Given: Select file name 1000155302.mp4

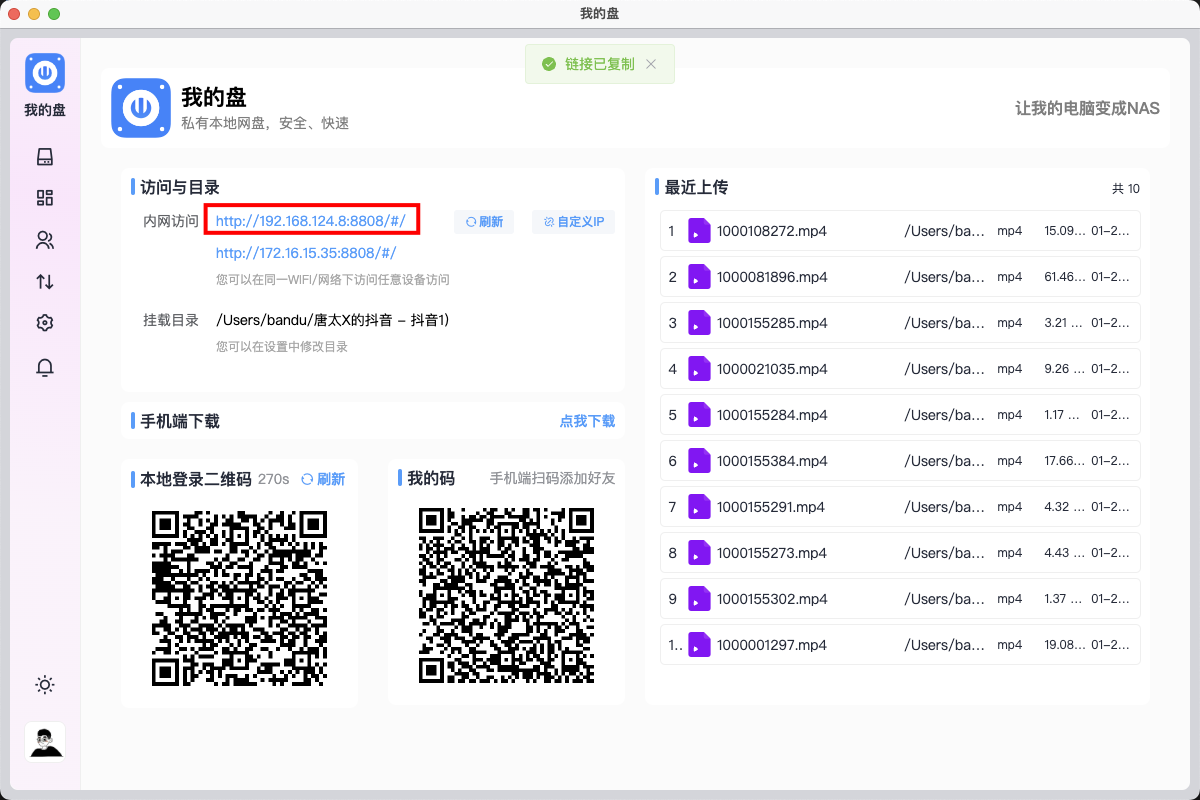Looking at the screenshot, I should 772,599.
